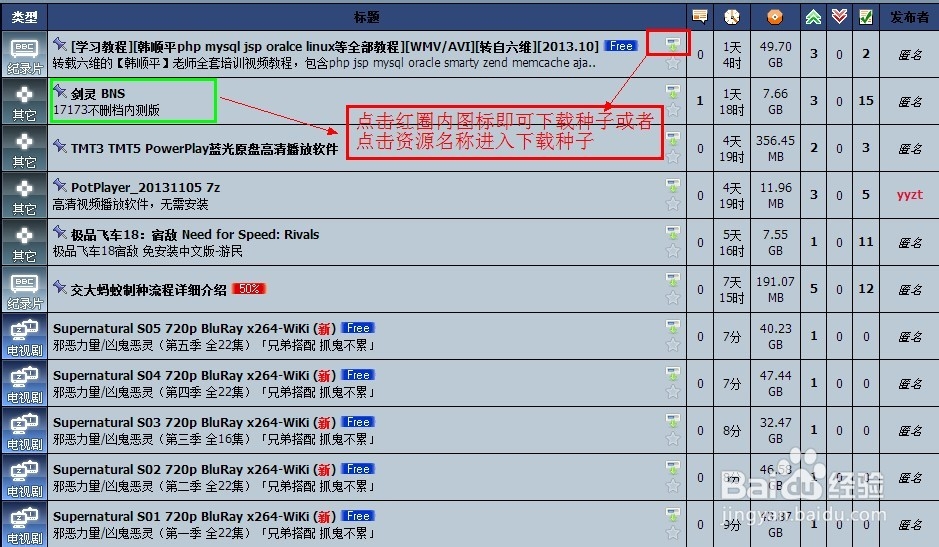
Task: Sort by 标题 column header
Action: coord(366,17)
